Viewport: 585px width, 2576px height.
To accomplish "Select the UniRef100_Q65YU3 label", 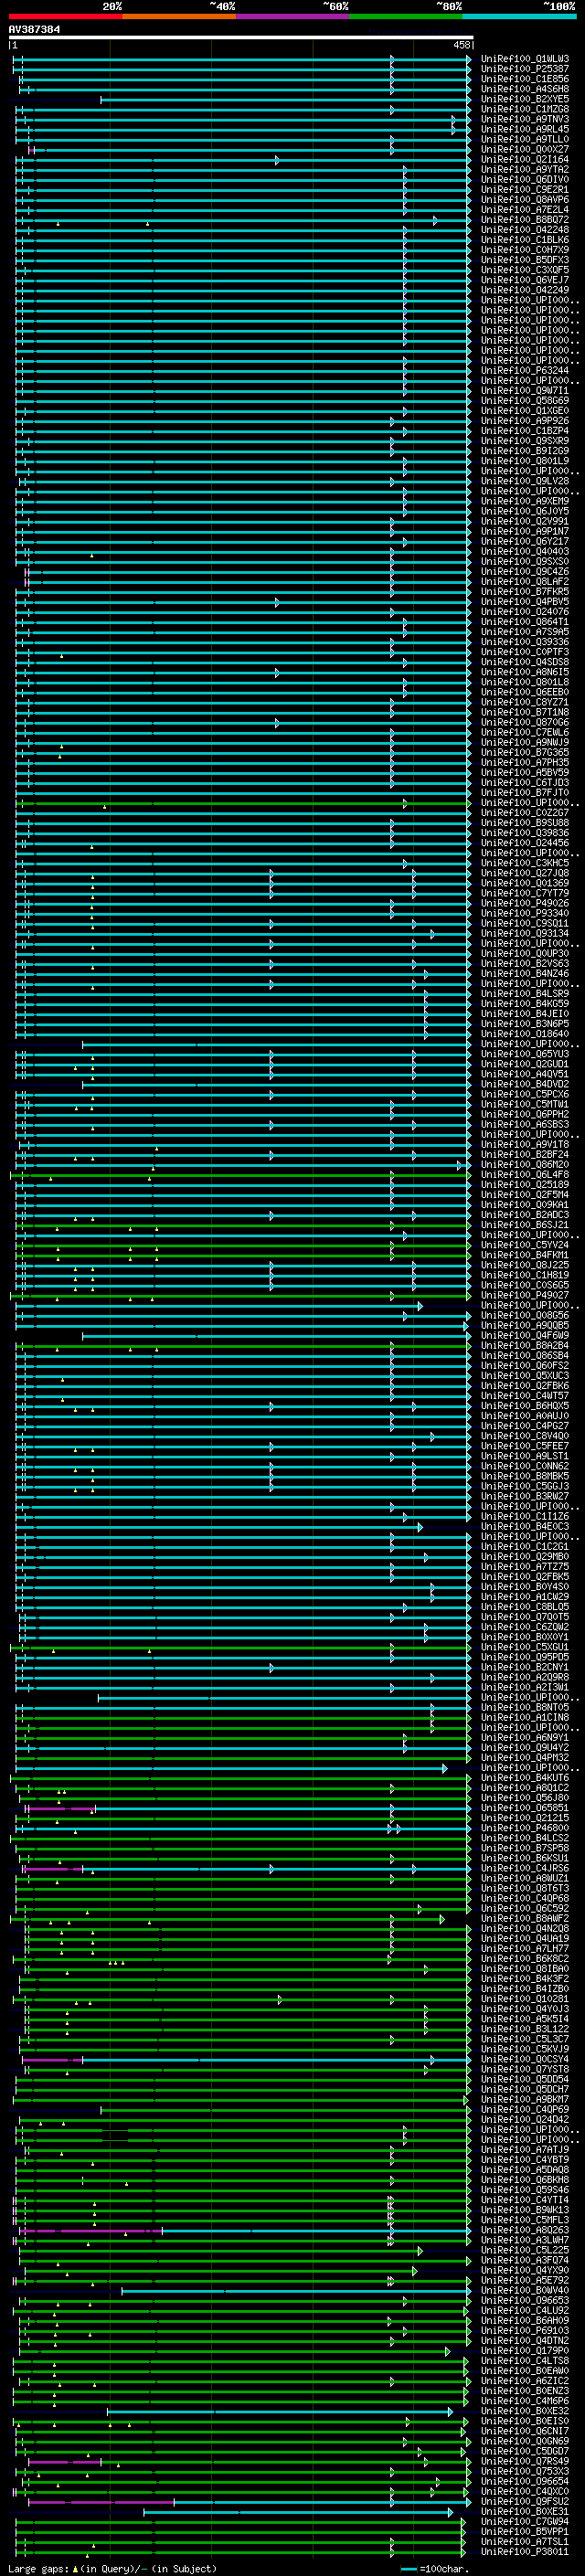I will (525, 1053).
